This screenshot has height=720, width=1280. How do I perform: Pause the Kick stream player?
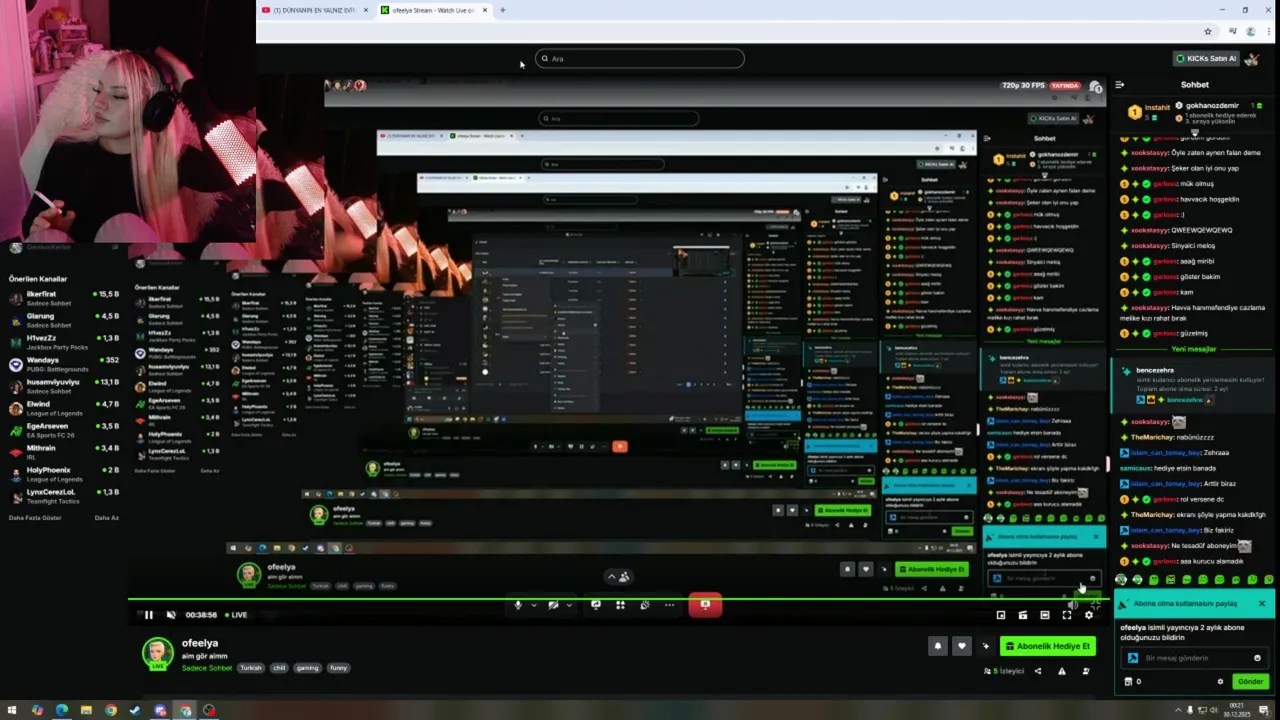pos(148,615)
